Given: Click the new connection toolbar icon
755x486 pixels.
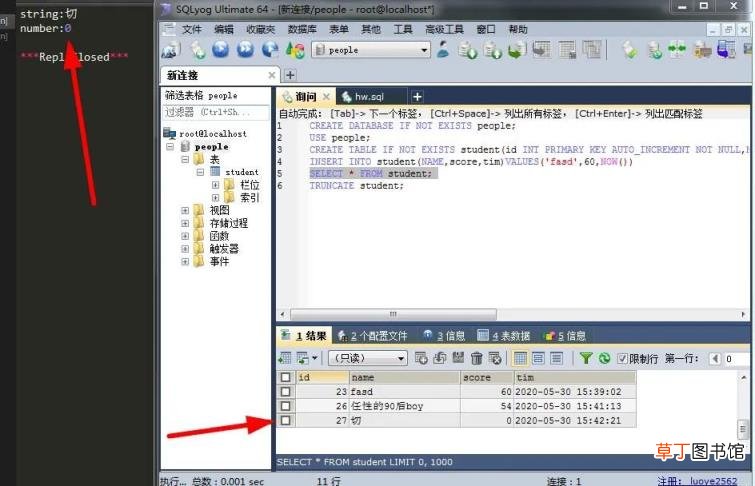Looking at the screenshot, I should (171, 50).
